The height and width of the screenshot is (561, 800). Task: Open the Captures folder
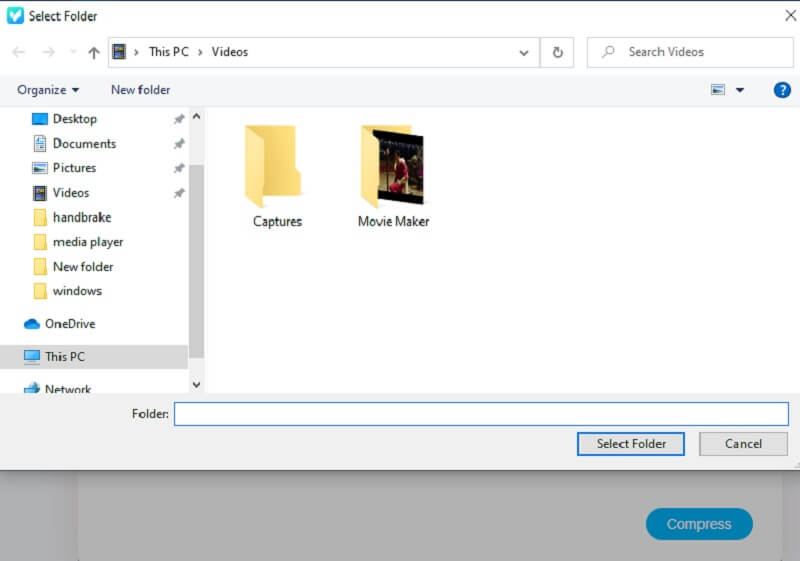tap(276, 177)
